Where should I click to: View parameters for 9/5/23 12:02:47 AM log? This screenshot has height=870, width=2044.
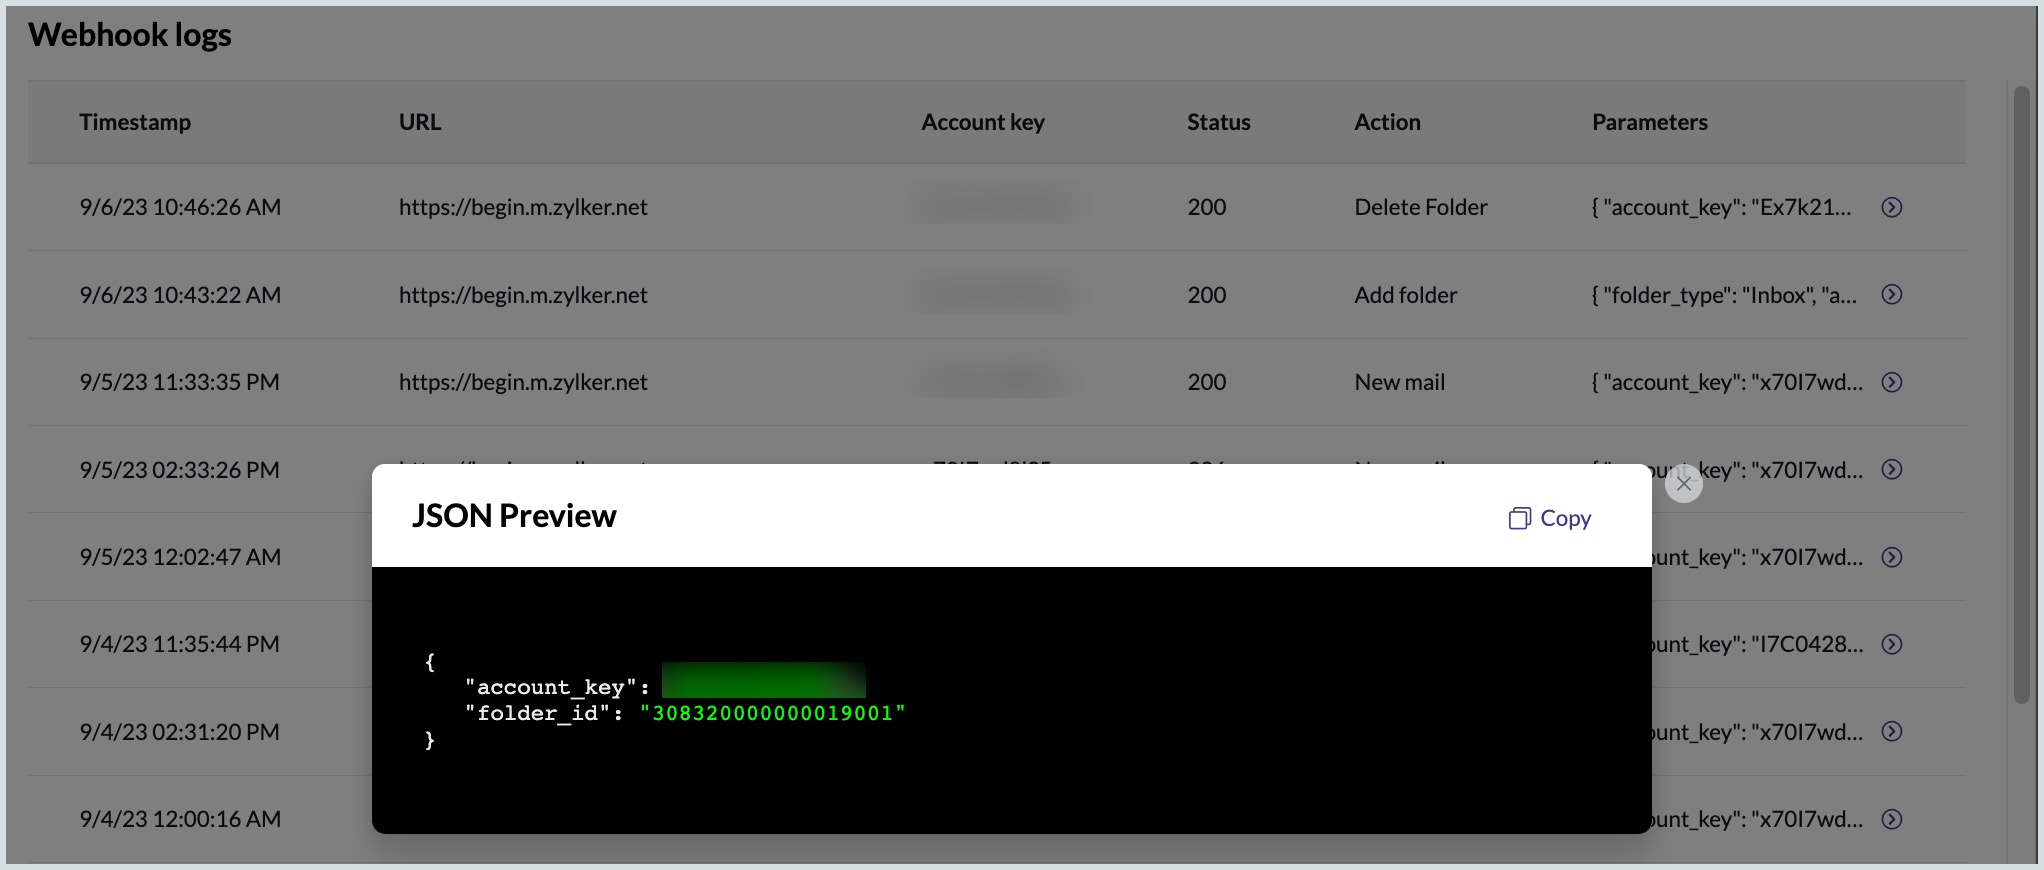coord(1892,557)
